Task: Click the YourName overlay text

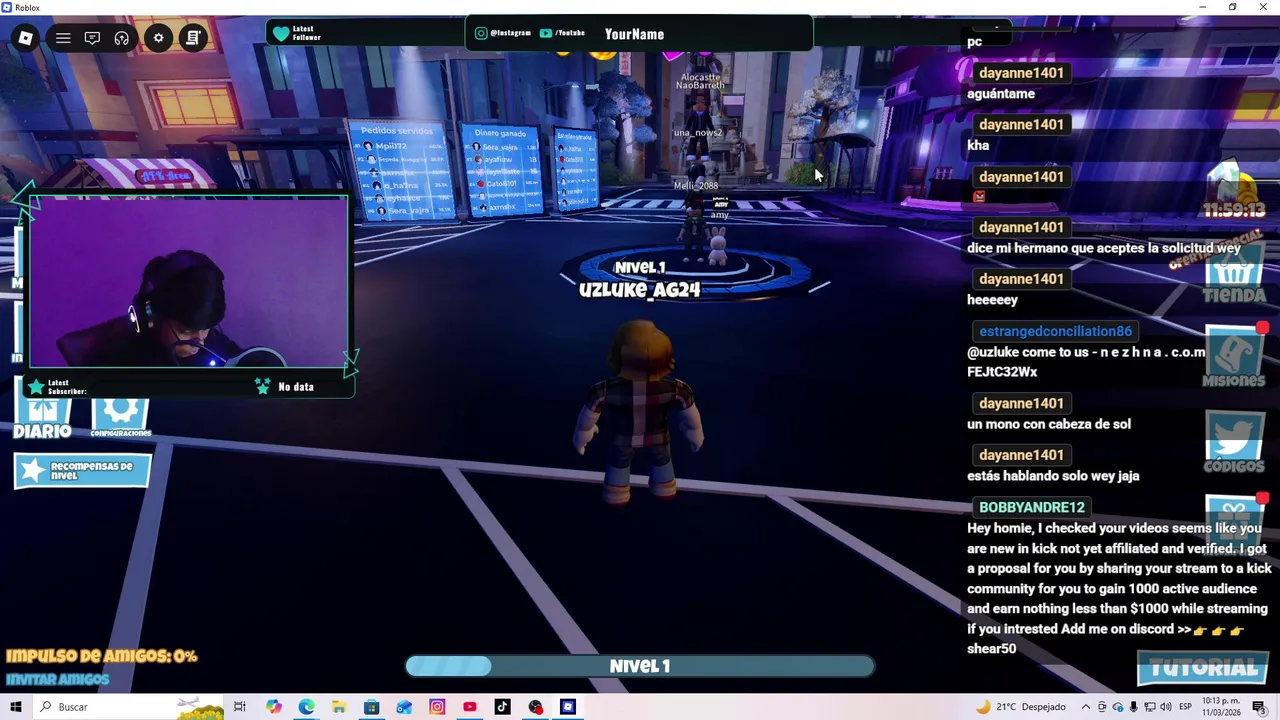Action: (x=634, y=34)
